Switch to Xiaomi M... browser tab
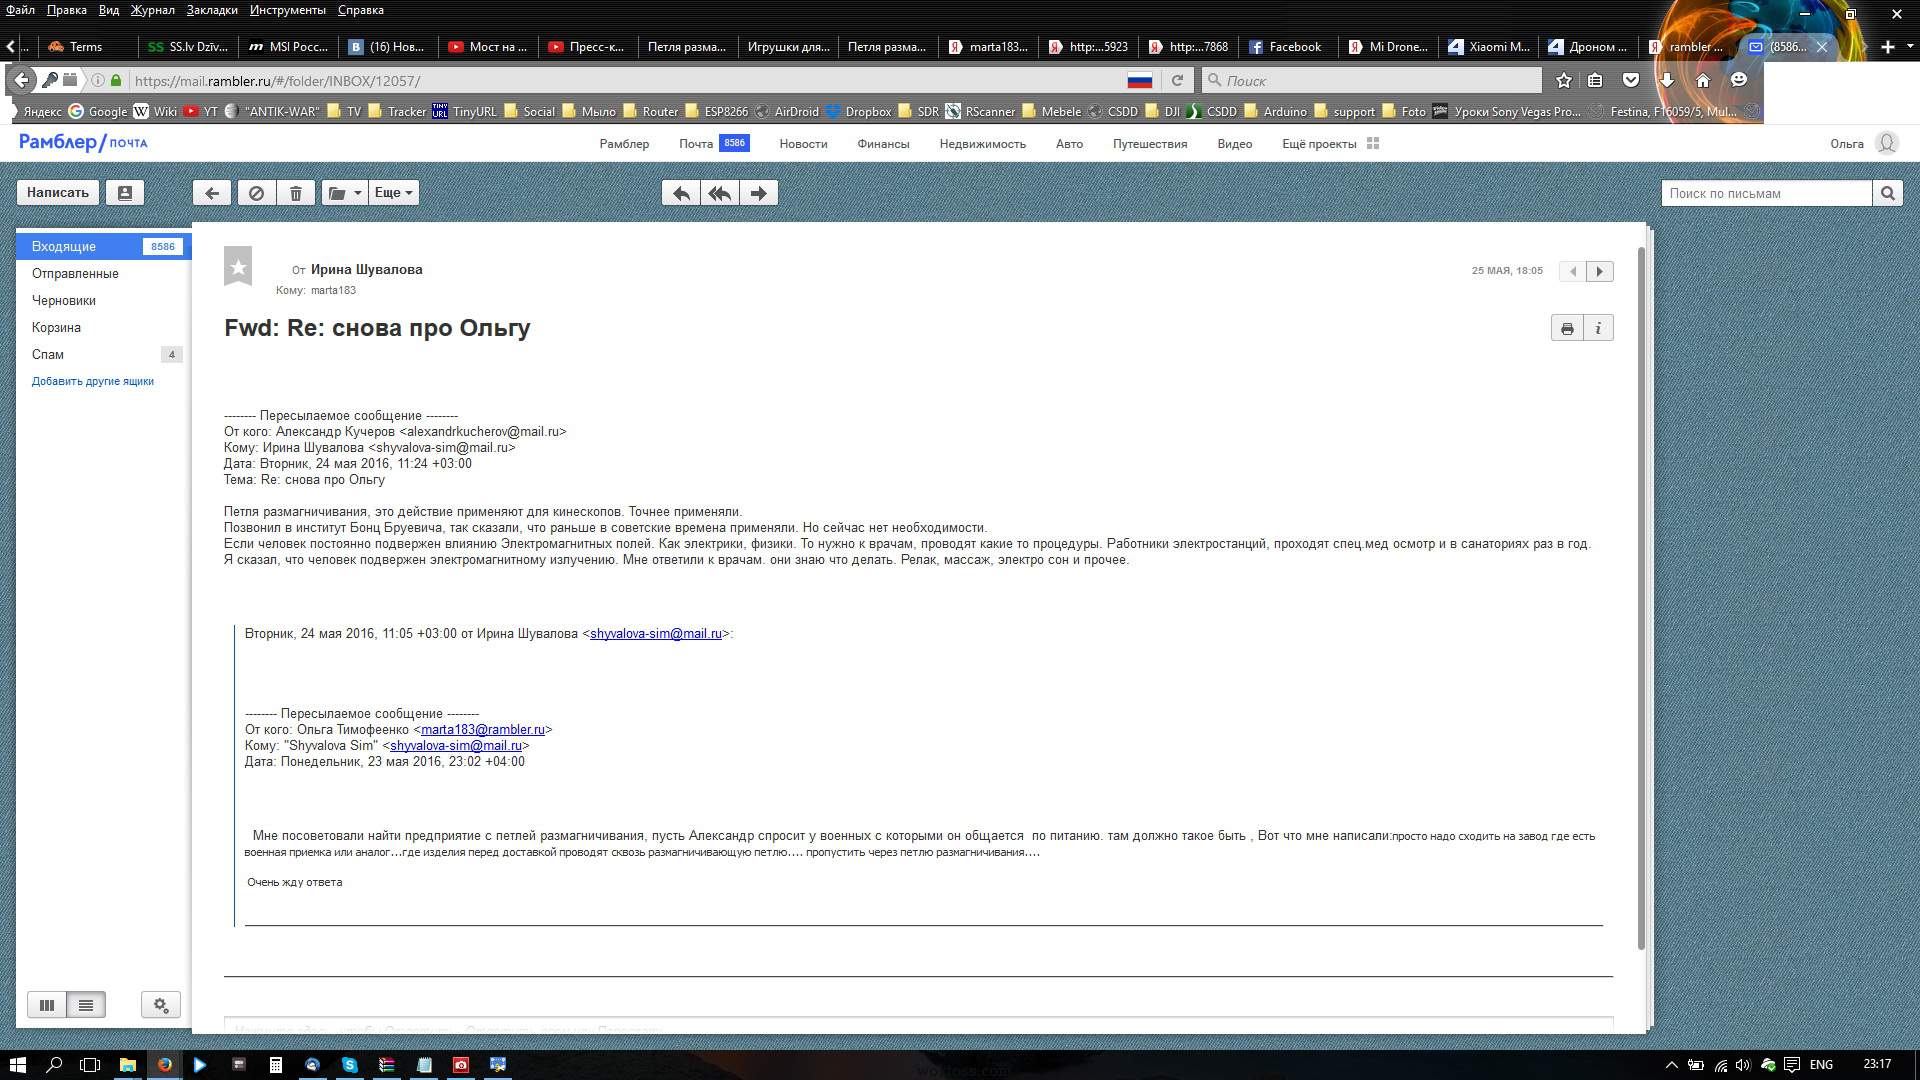 (1488, 47)
